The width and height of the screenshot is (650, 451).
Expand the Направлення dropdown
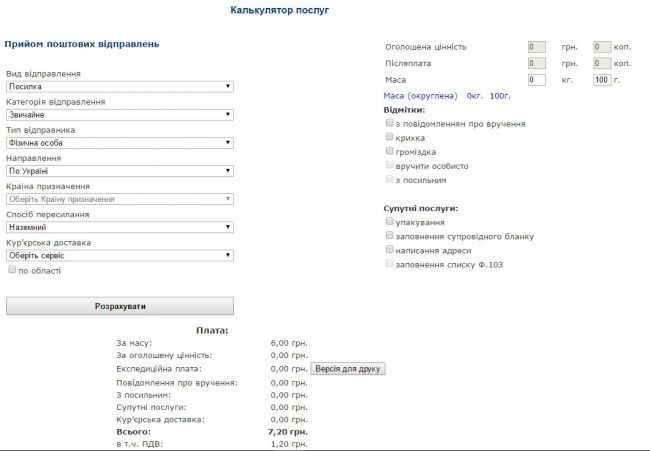tap(119, 171)
